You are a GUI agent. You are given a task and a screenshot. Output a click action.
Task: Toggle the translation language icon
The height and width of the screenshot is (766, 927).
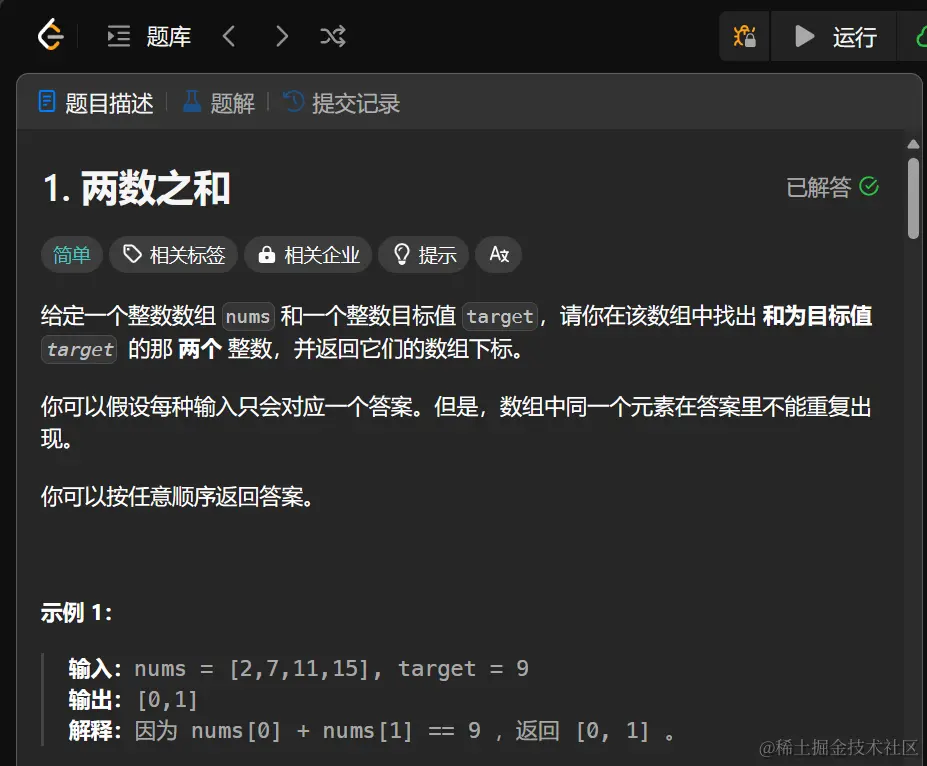click(x=499, y=255)
